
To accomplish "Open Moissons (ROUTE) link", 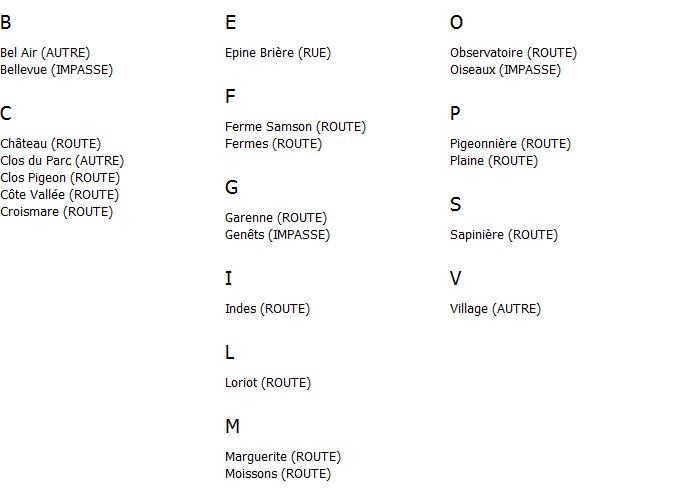I will (x=278, y=474).
